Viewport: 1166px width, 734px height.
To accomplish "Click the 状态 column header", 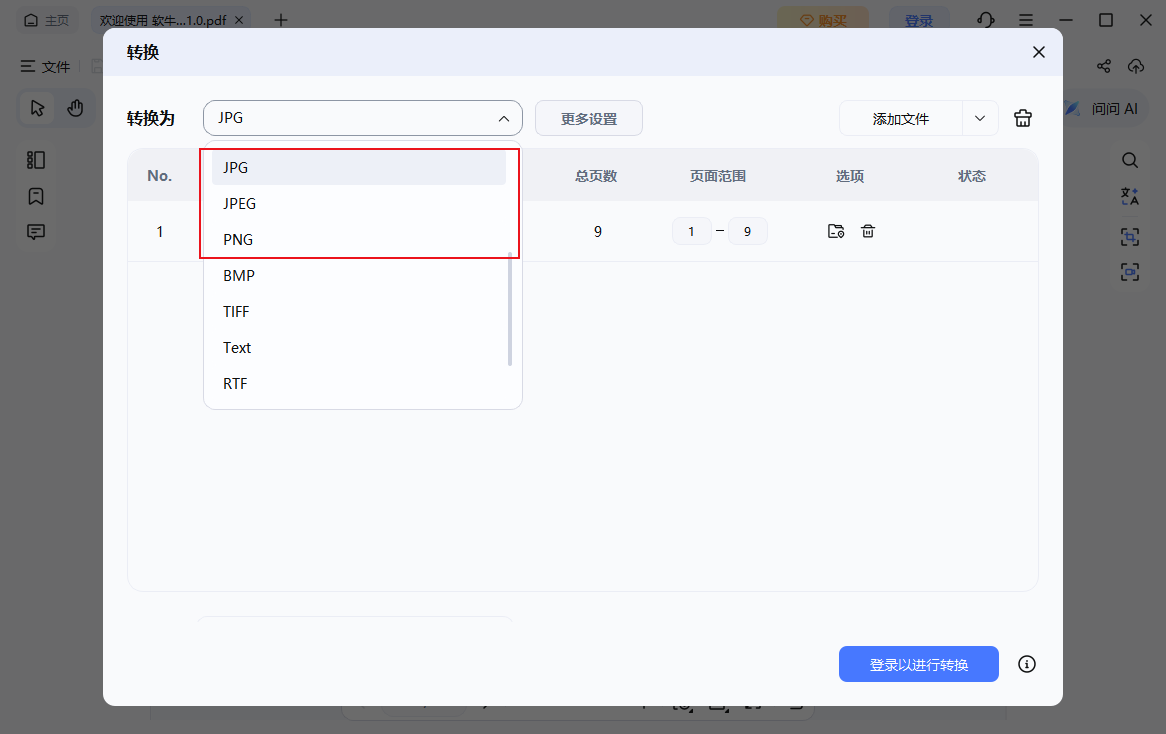I will tap(972, 176).
